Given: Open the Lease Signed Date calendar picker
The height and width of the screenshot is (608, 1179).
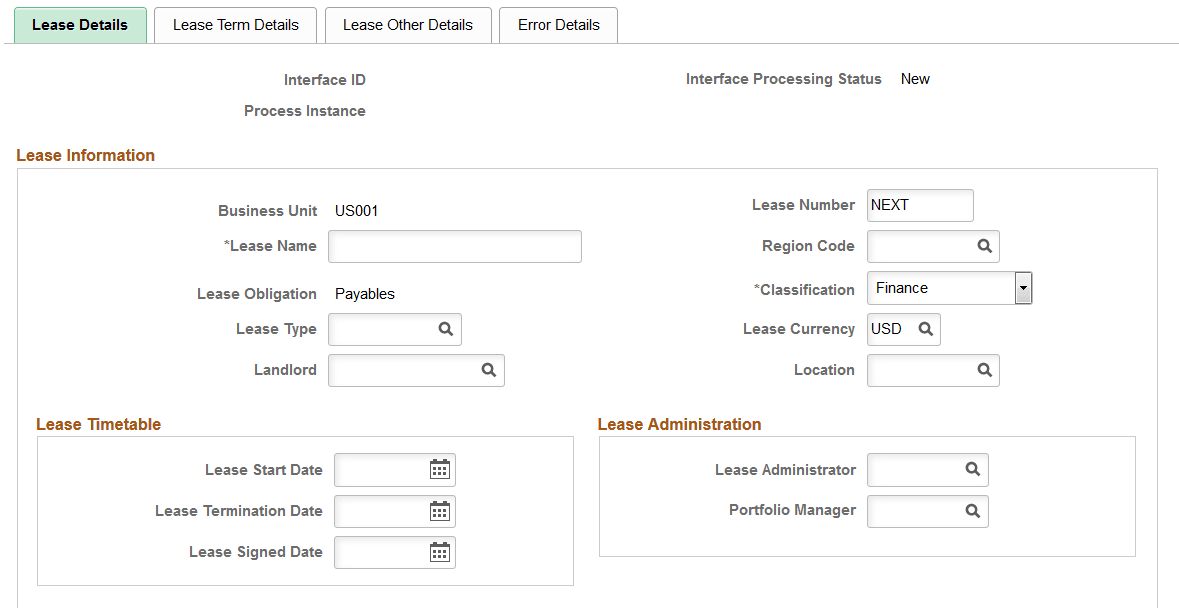Looking at the screenshot, I should click(440, 552).
